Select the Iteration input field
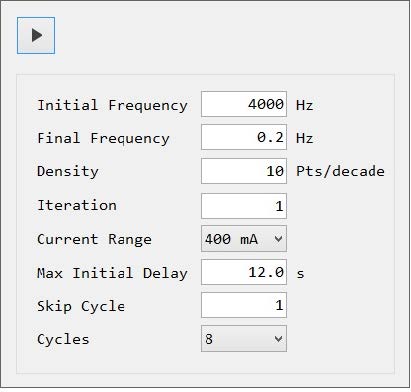 coord(244,206)
